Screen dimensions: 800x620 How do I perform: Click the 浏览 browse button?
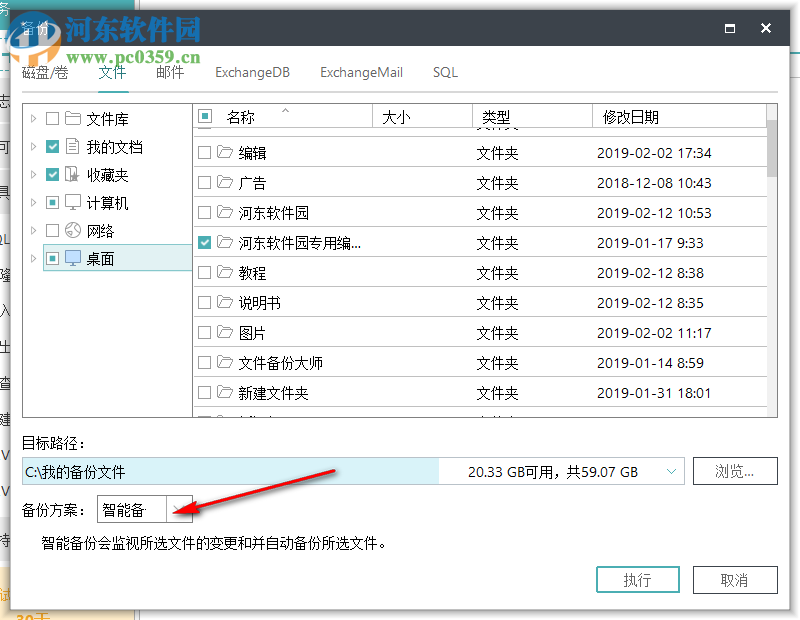[735, 470]
